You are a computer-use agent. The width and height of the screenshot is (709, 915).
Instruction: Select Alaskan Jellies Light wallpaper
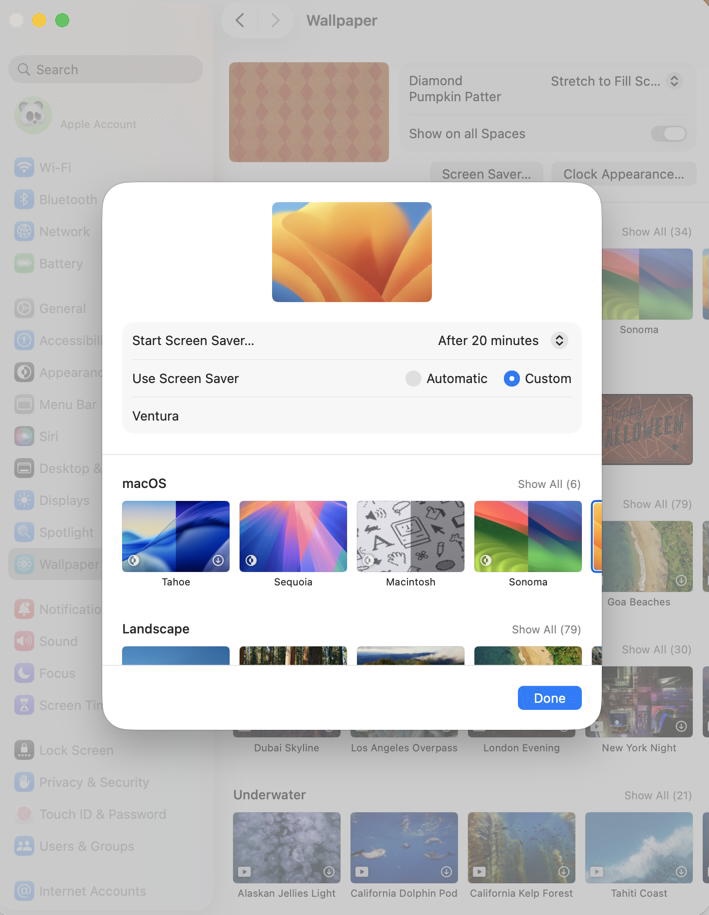tap(287, 847)
